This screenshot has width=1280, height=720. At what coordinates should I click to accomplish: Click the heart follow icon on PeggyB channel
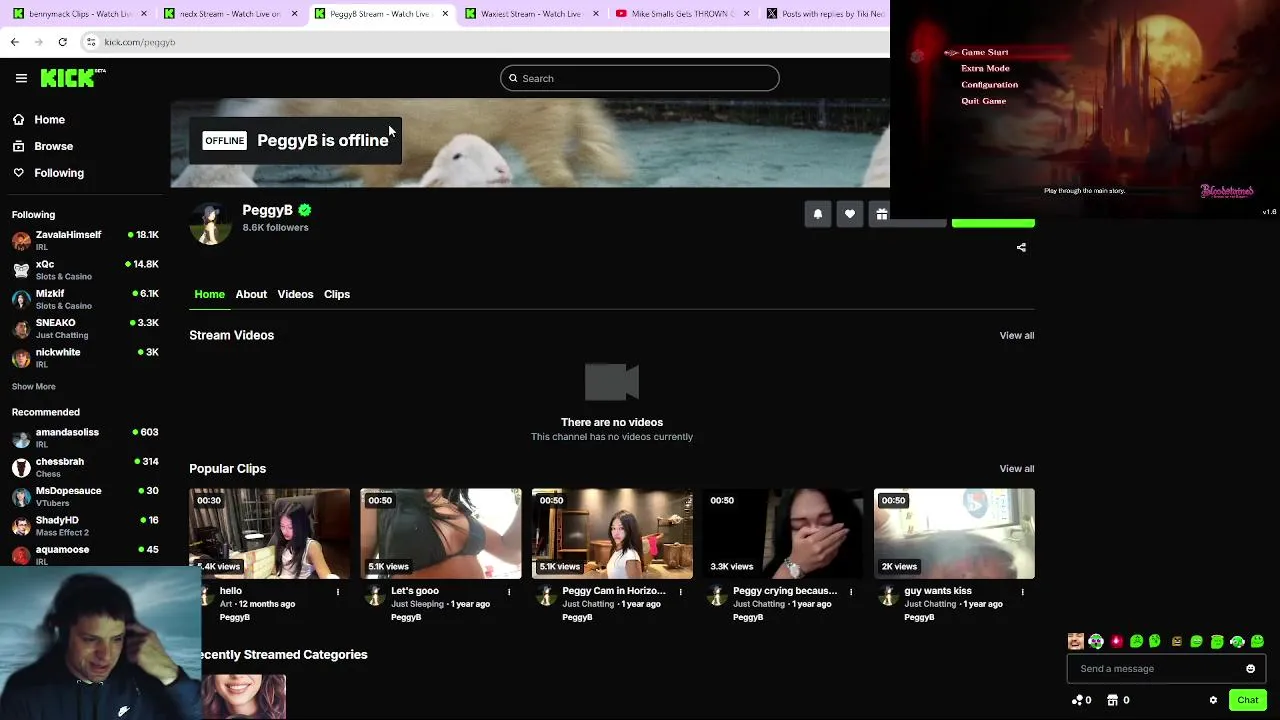pos(850,214)
